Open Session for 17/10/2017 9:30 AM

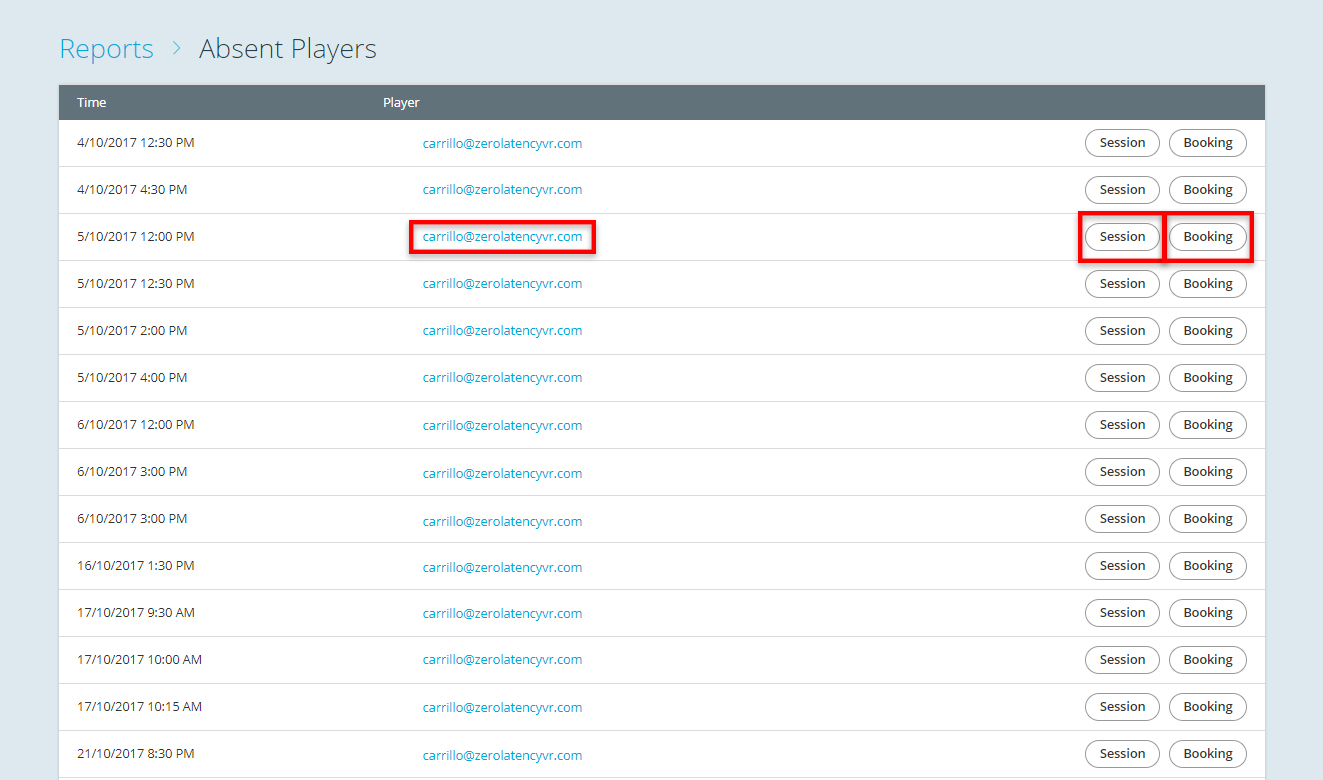pos(1122,613)
